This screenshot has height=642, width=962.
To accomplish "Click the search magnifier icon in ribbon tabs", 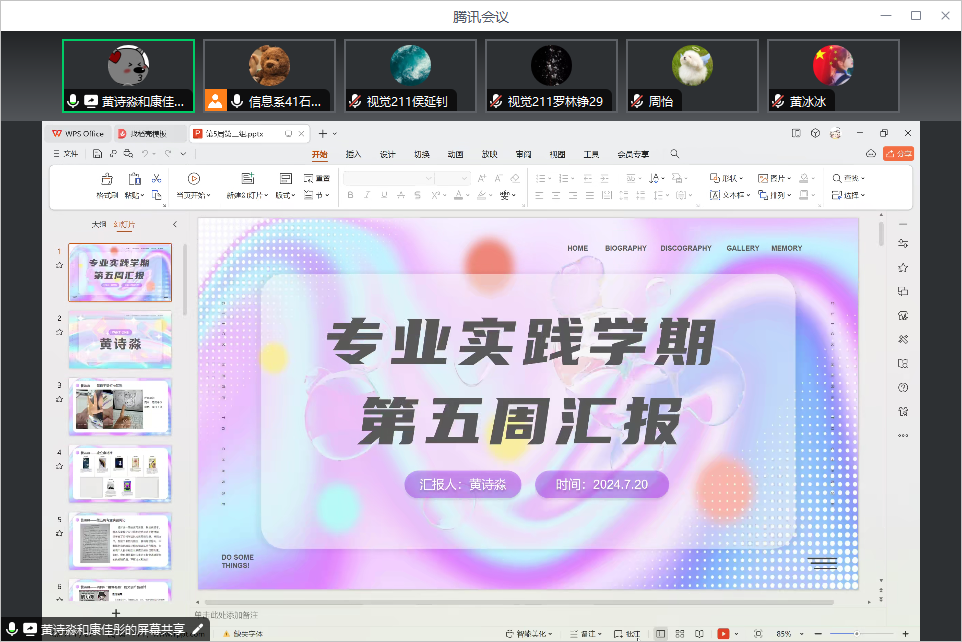I will (675, 154).
